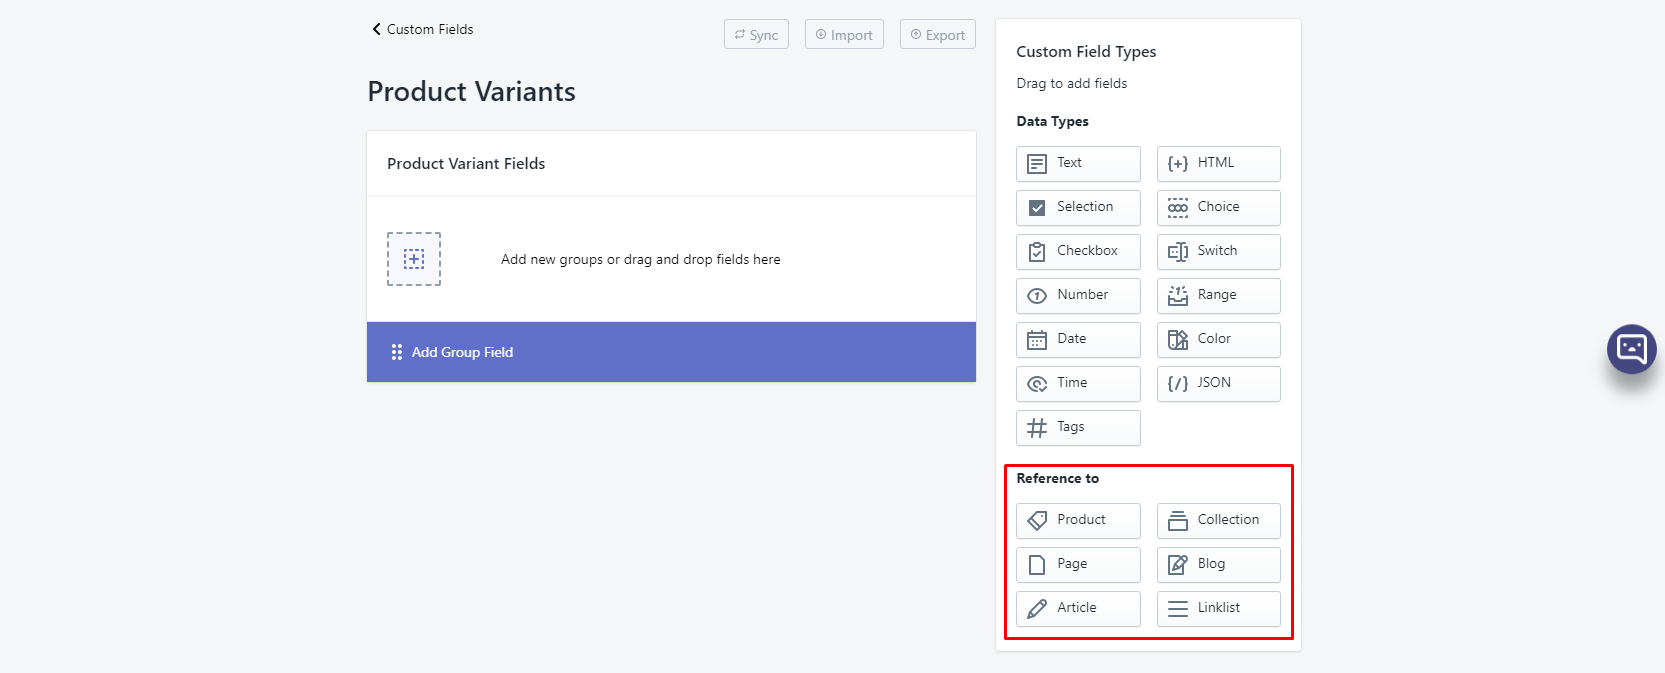Click the Switch data type label

pyautogui.click(x=1217, y=250)
